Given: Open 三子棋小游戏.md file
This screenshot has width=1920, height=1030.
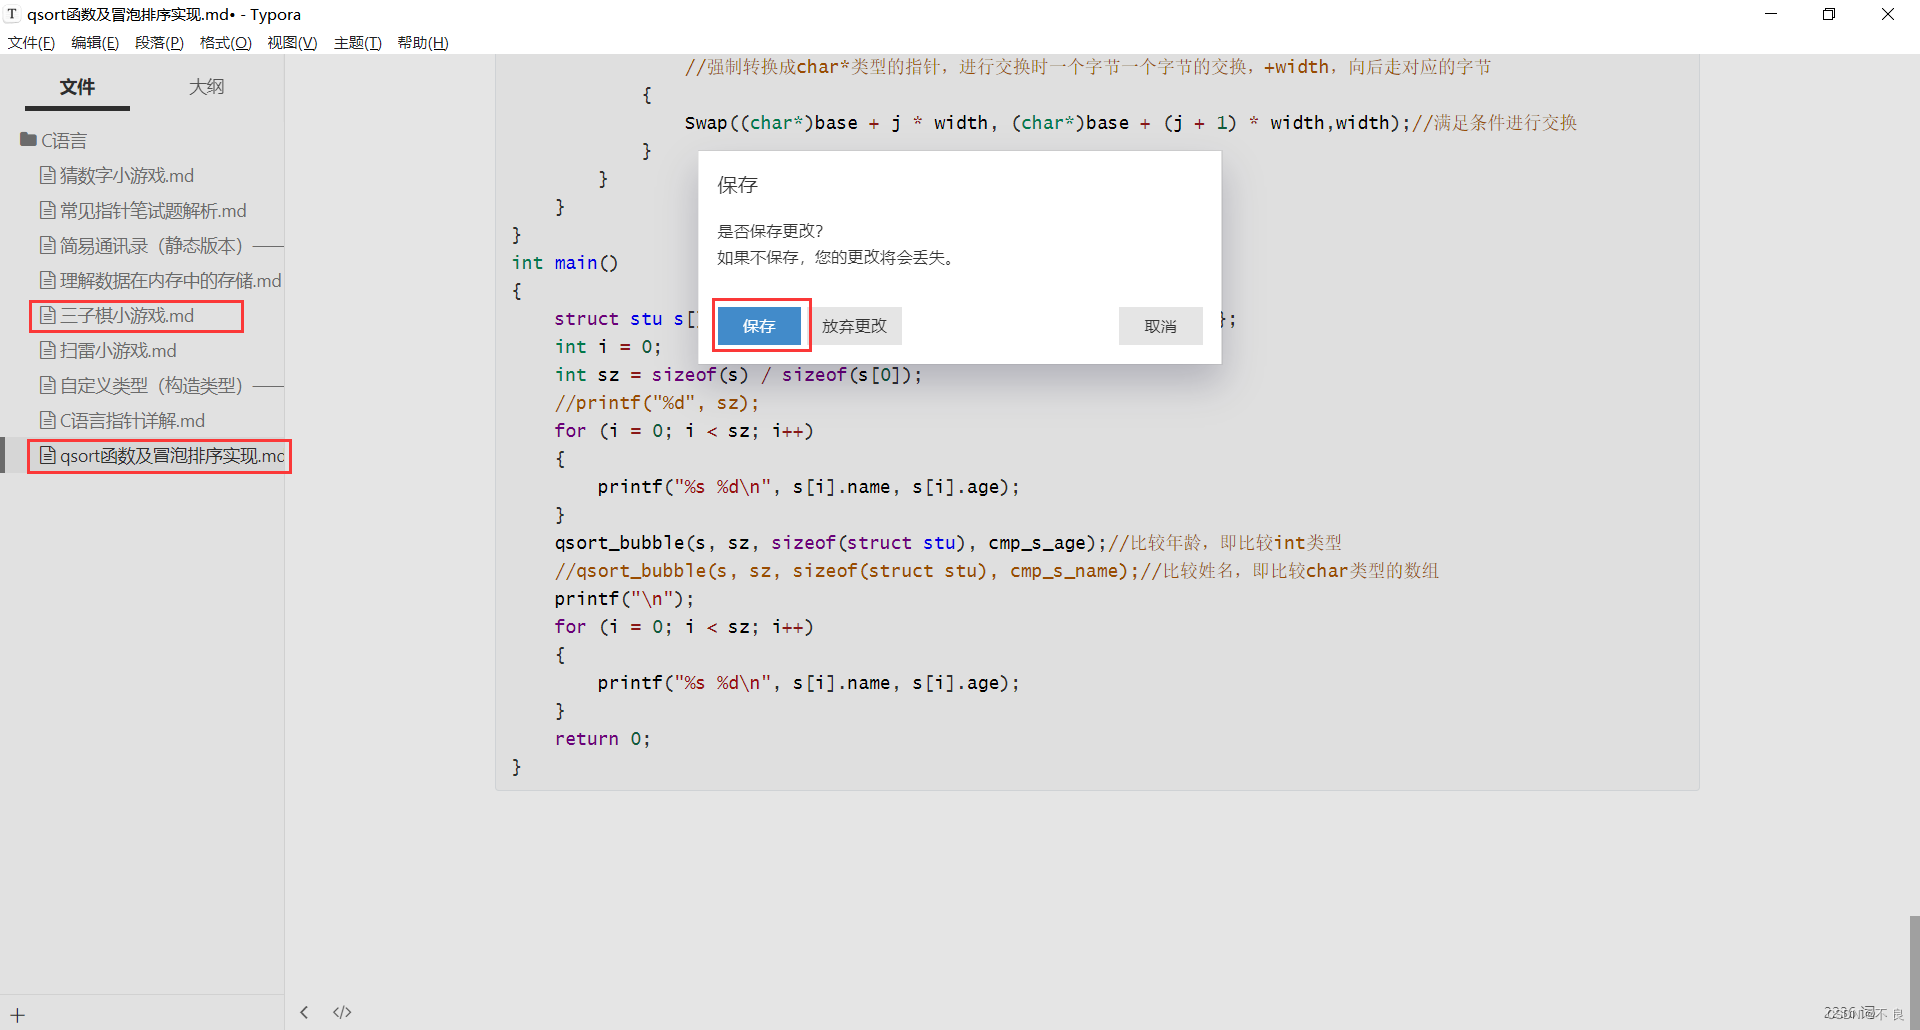Looking at the screenshot, I should [117, 316].
